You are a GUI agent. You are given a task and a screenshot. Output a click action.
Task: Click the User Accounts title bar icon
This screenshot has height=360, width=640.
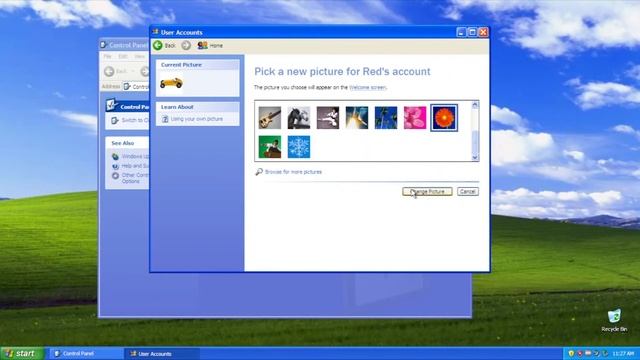[x=156, y=32]
